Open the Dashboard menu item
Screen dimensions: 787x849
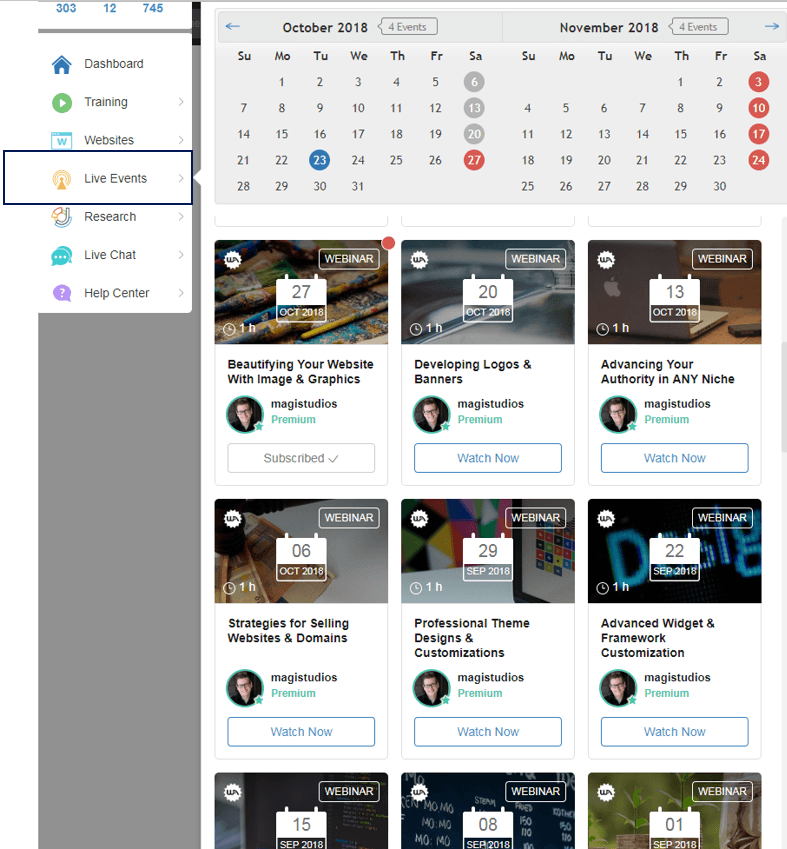115,64
